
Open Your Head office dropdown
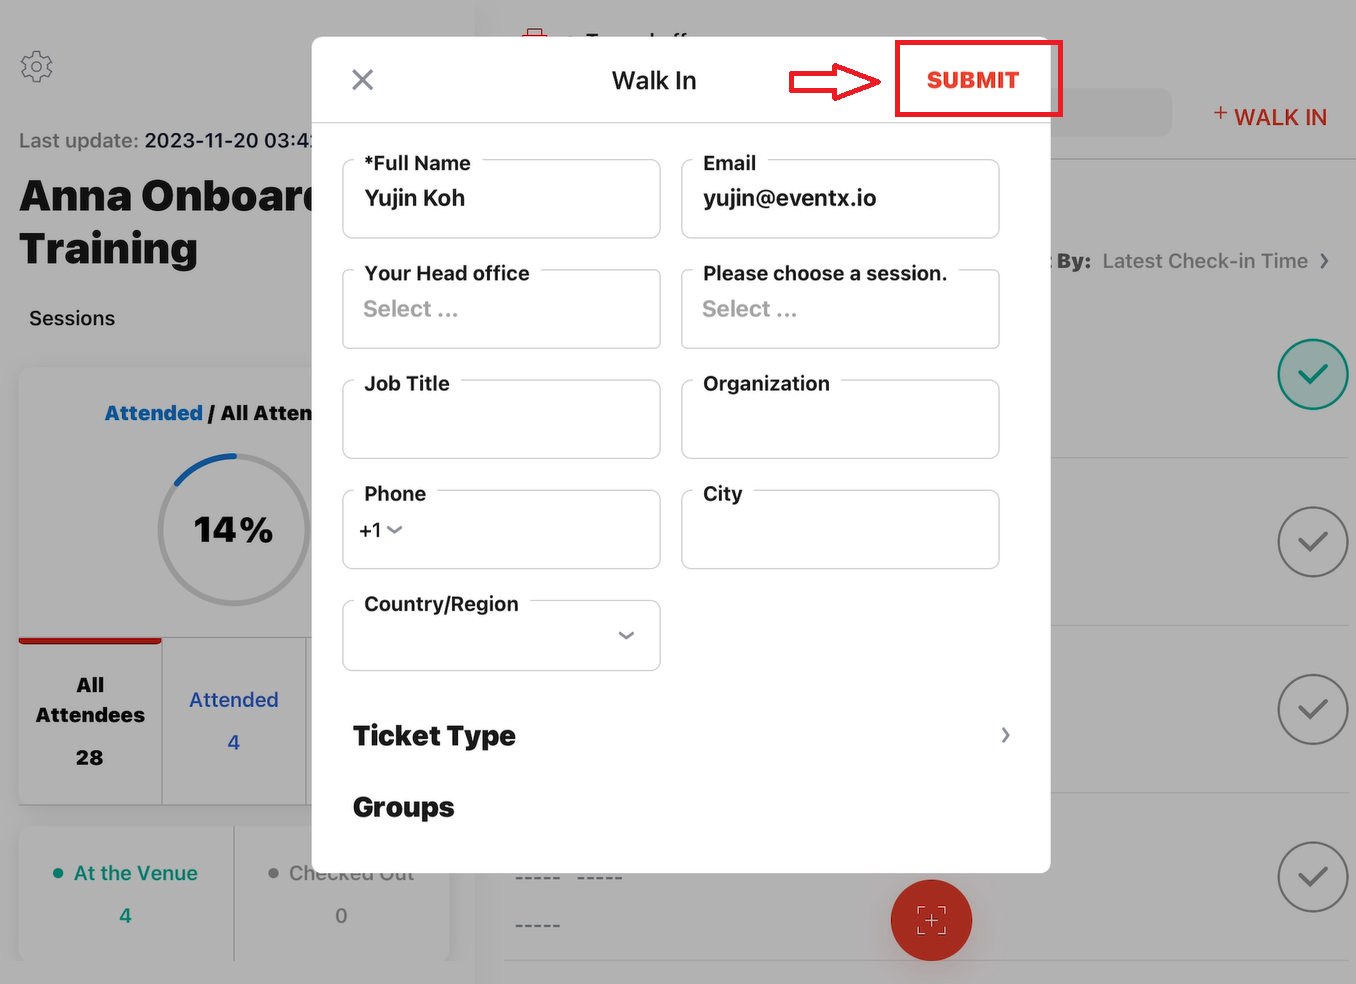[x=501, y=310]
